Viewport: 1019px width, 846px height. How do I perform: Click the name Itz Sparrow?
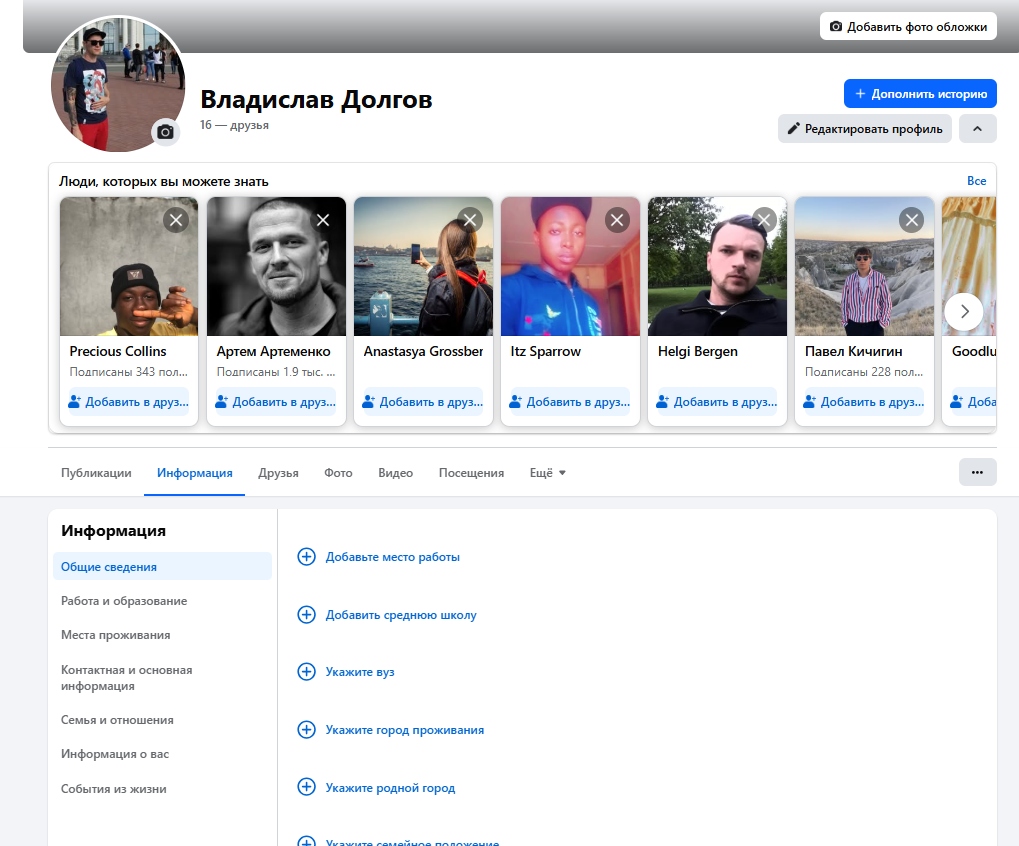(x=545, y=352)
